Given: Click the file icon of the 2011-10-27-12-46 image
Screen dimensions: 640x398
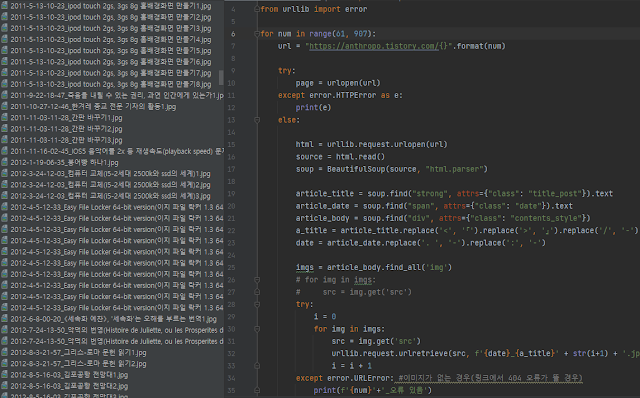Looking at the screenshot, I should pyautogui.click(x=4, y=106).
